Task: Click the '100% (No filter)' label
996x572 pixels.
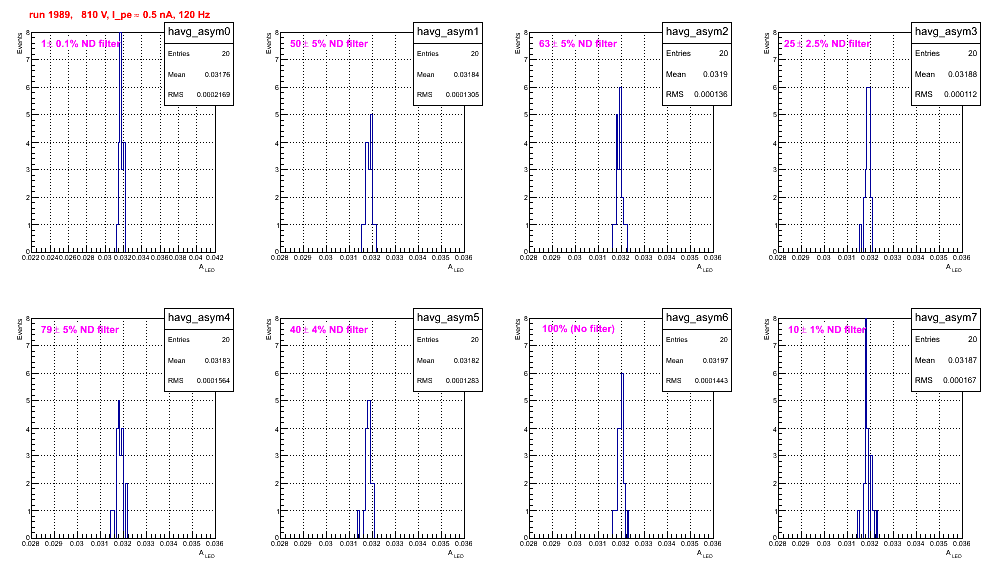Action: 578,329
